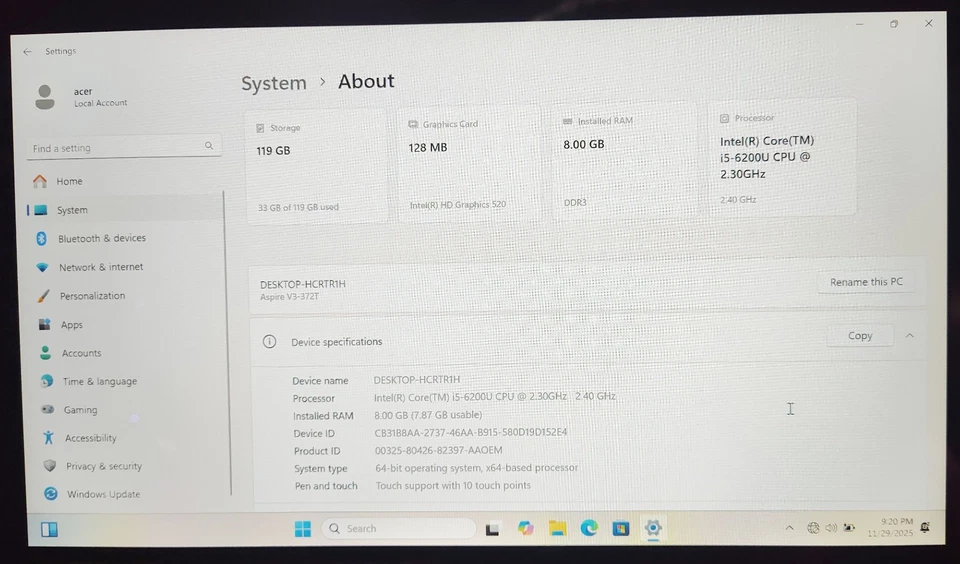Viewport: 960px width, 564px height.
Task: Click the battery tray icon
Action: click(849, 527)
